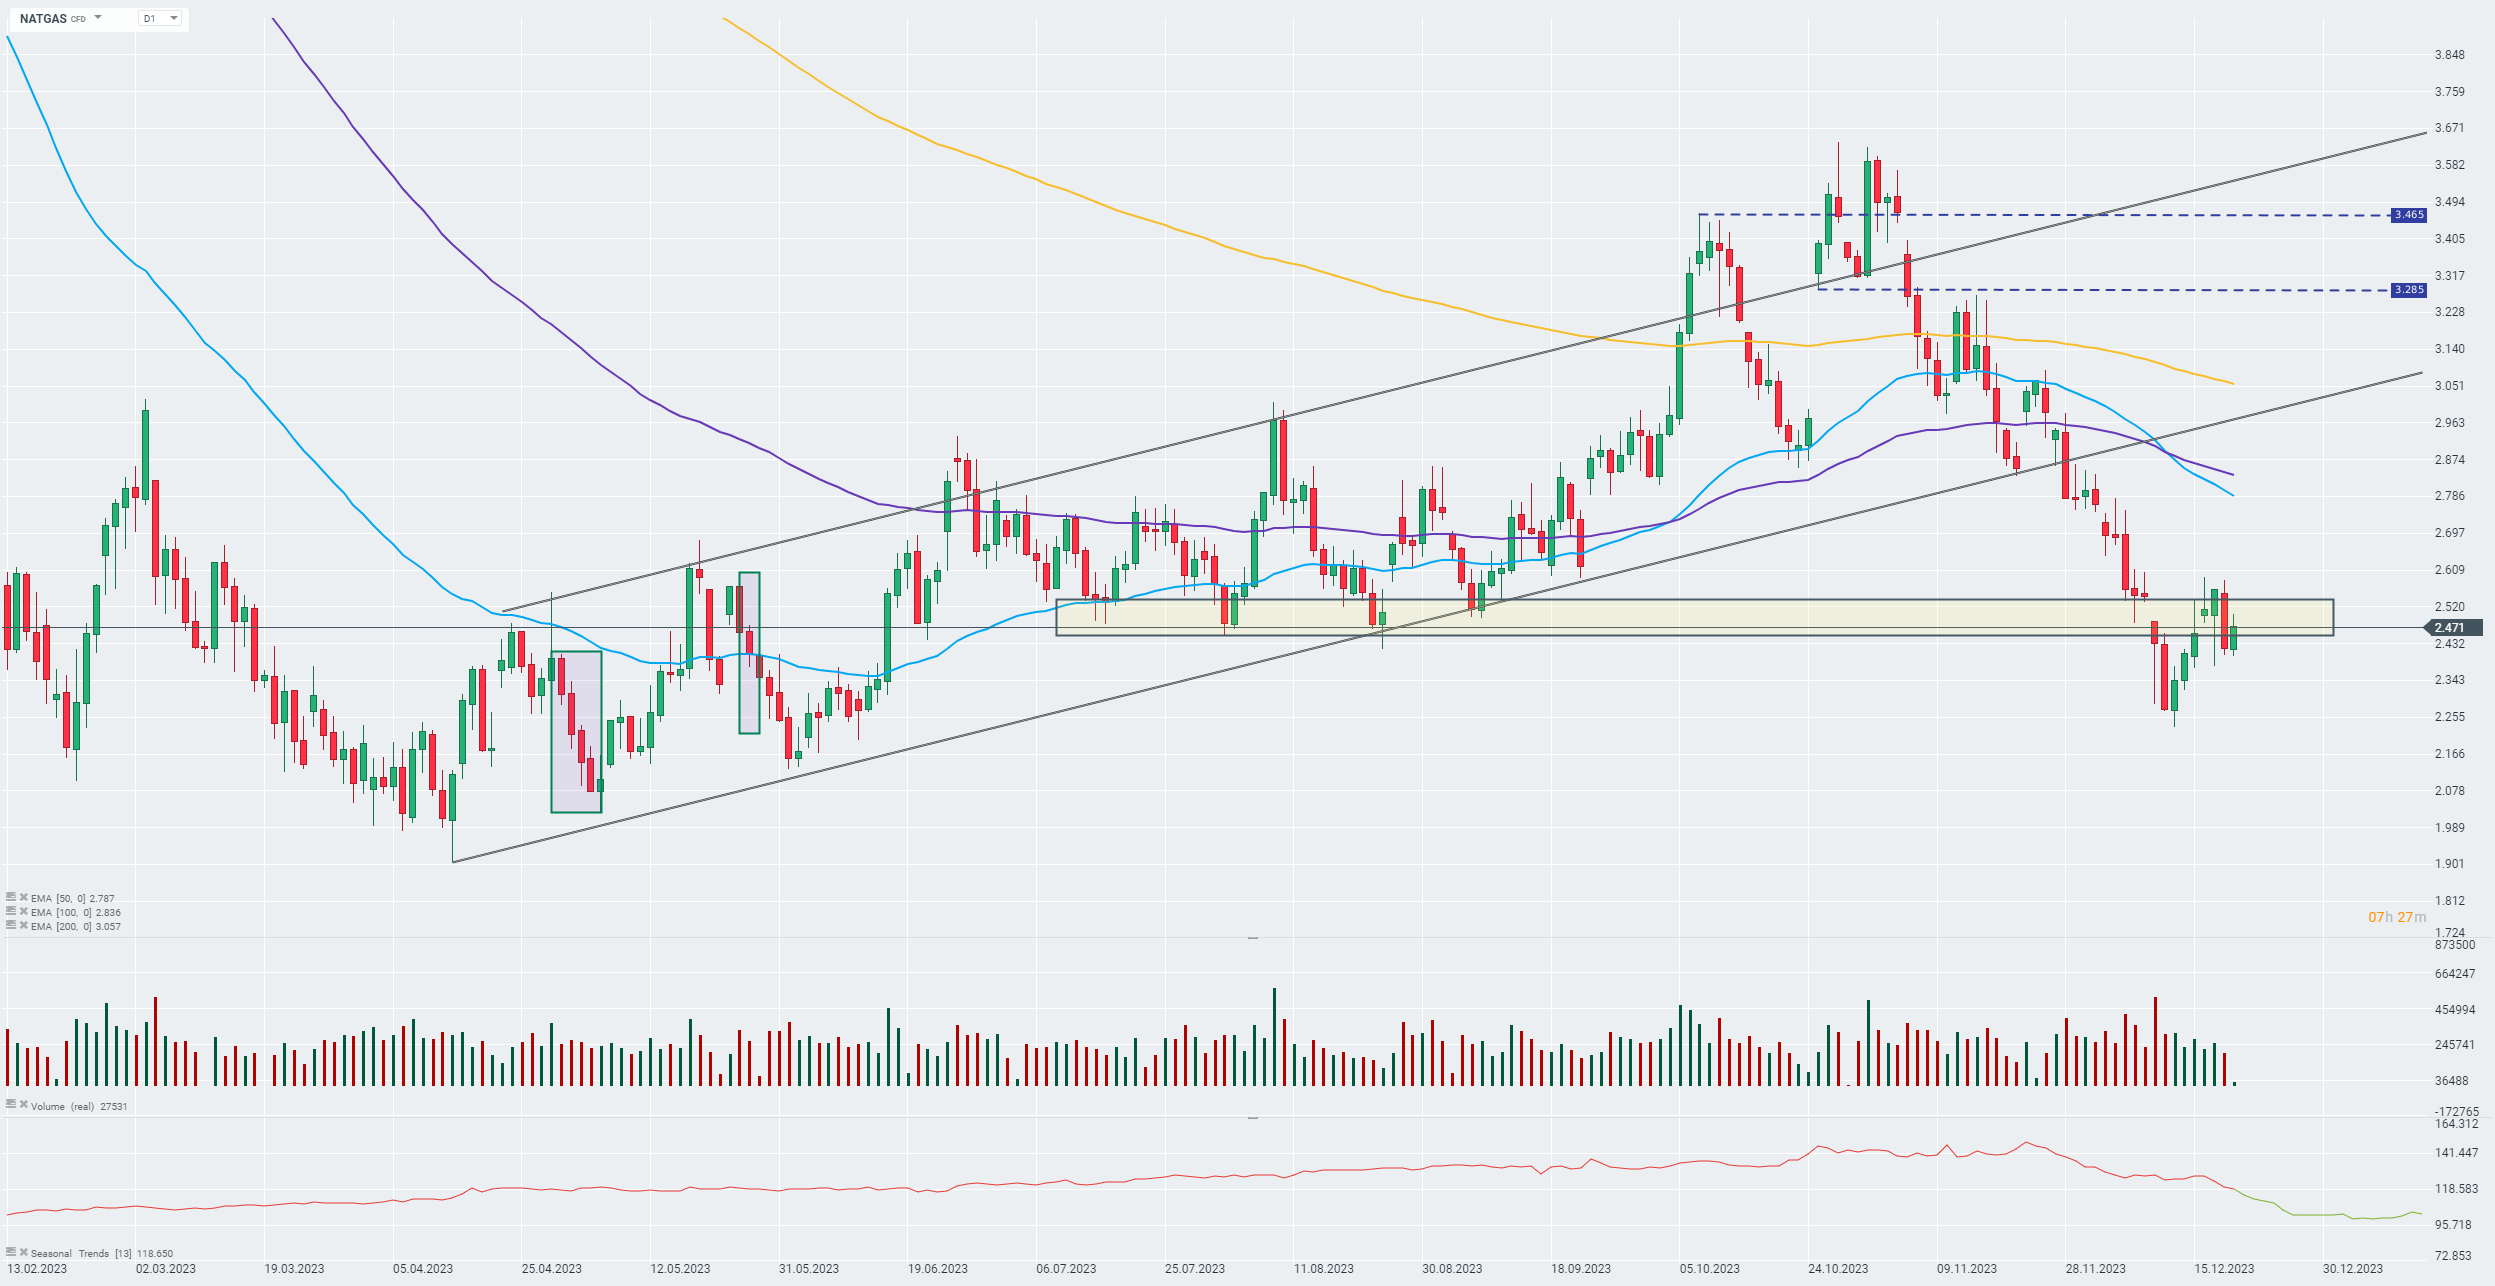Click the panel divider handle above volume pane
The image size is (2495, 1286).
1252,938
